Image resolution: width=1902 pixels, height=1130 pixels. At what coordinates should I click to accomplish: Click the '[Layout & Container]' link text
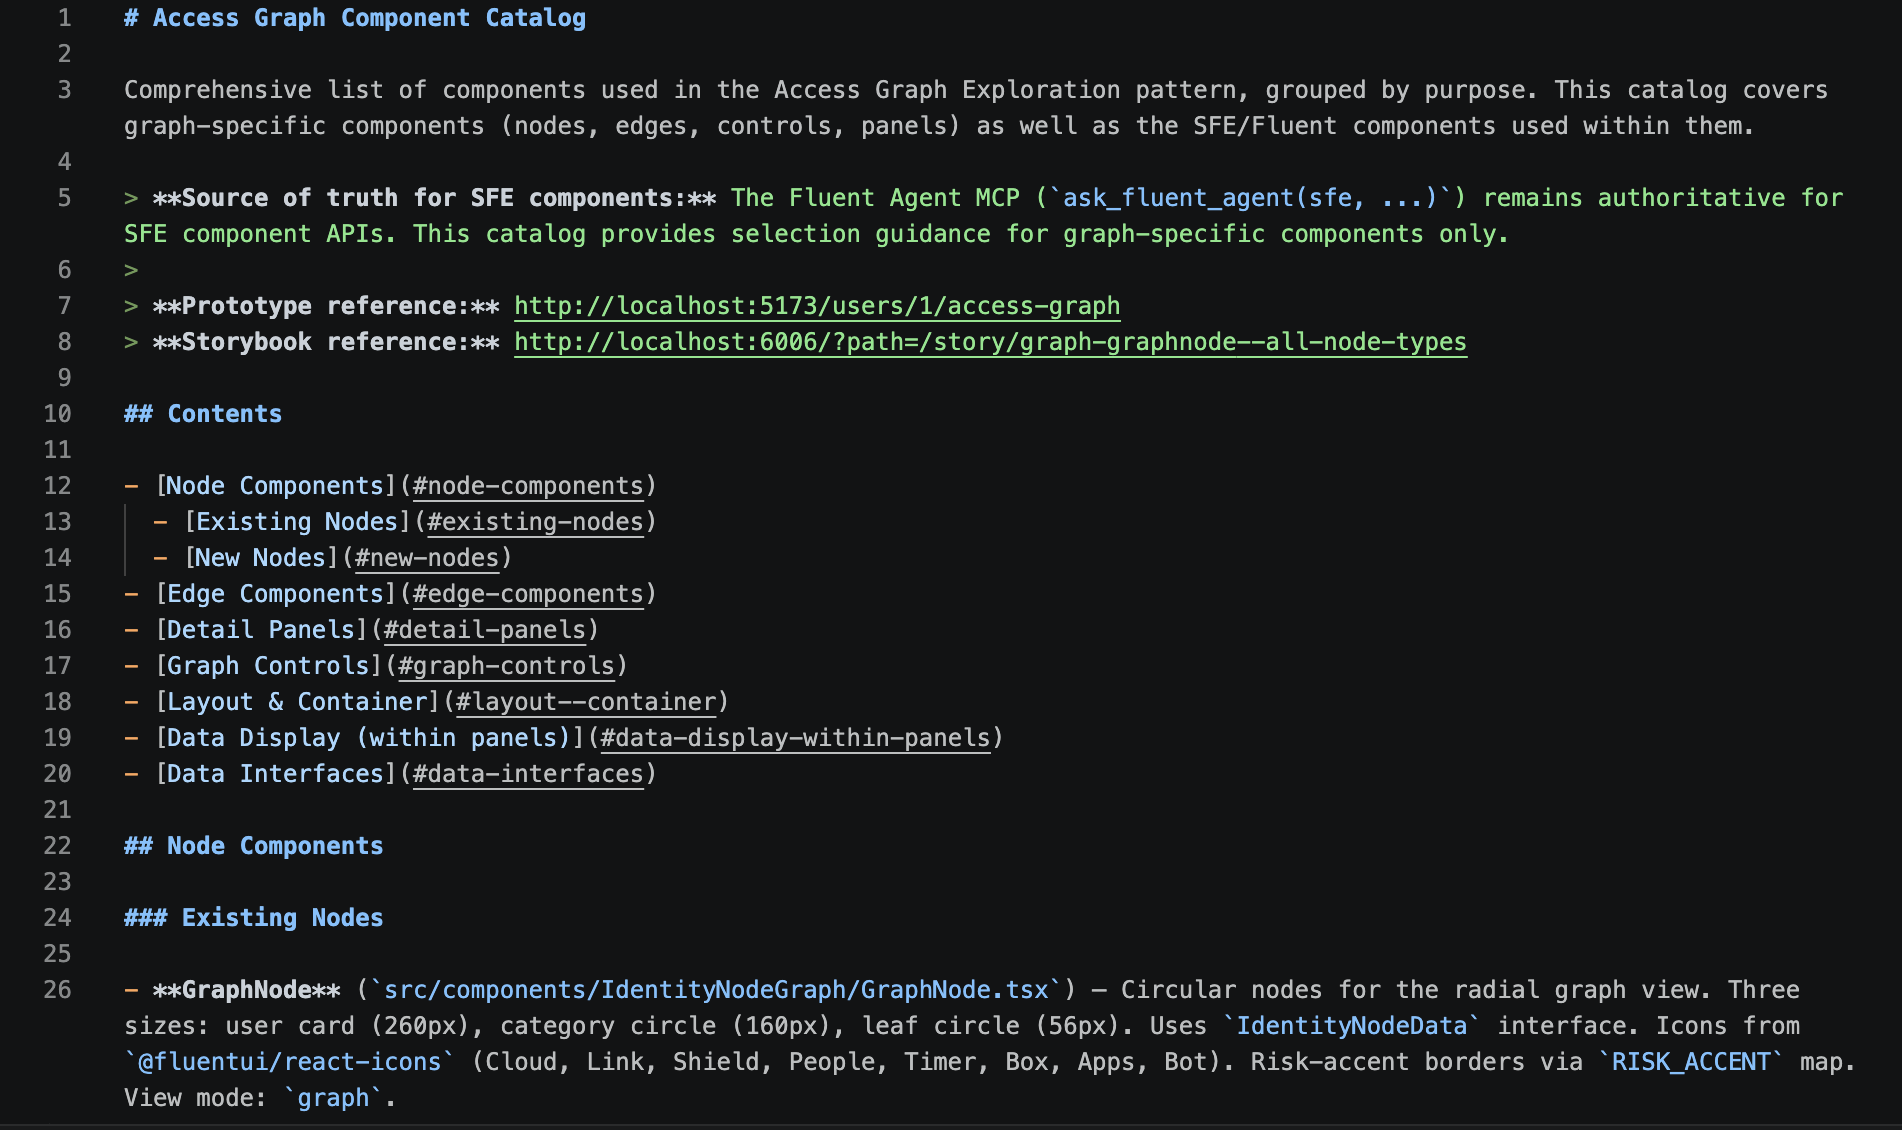(x=298, y=702)
